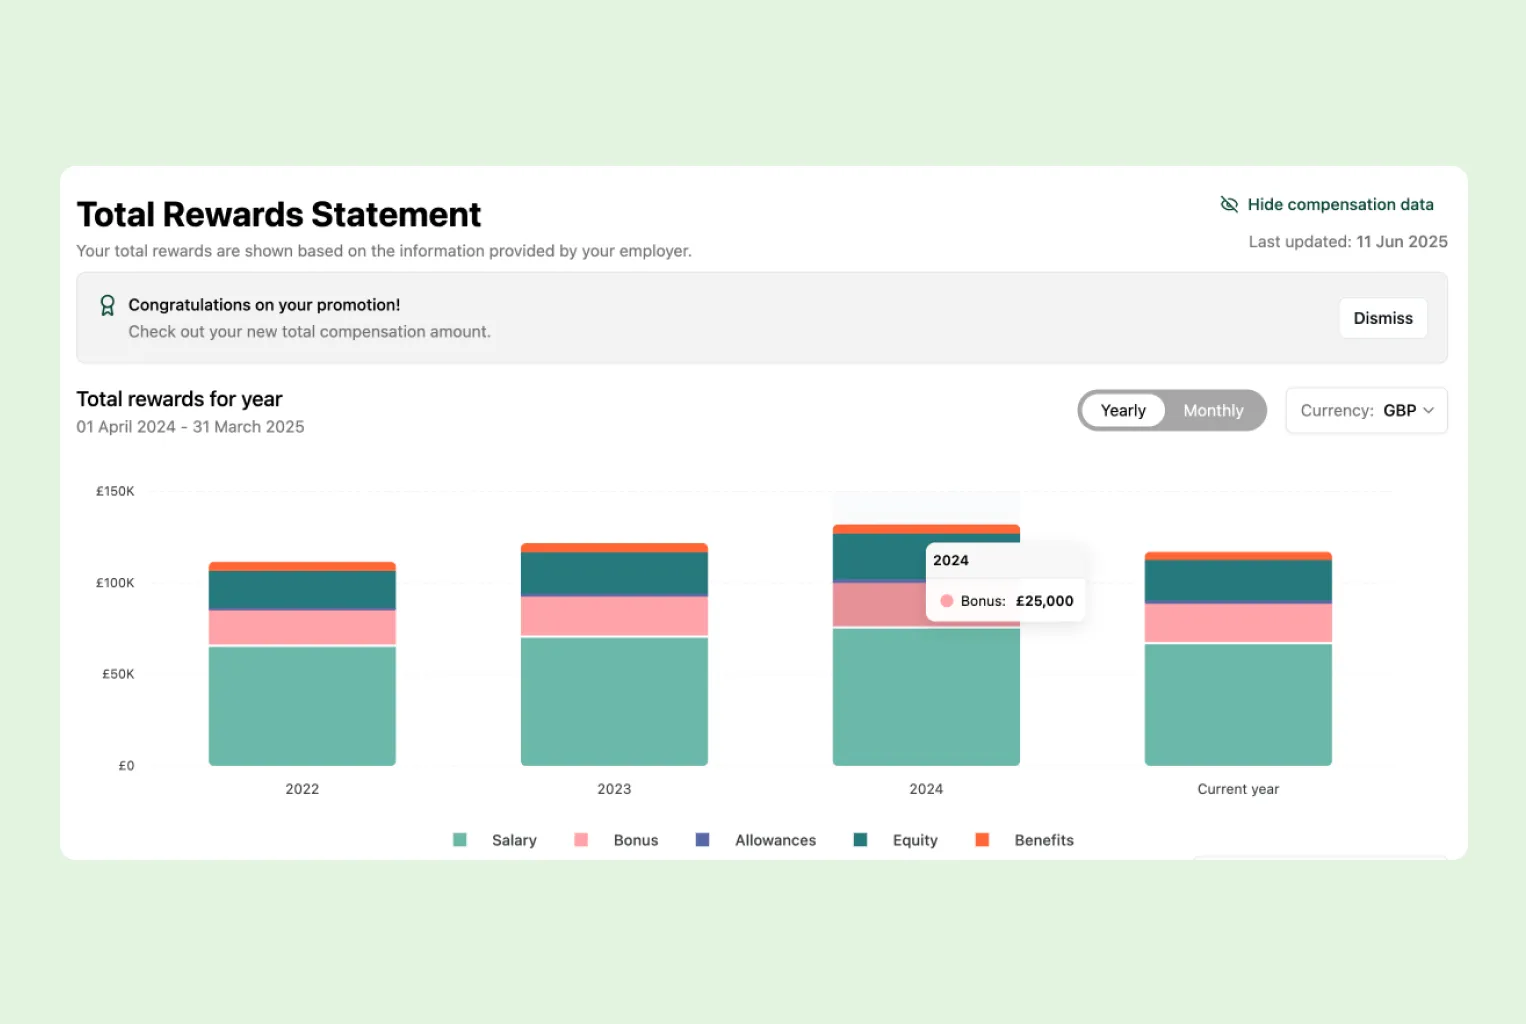
Task: Click the Current year bonus segment
Action: (1238, 623)
